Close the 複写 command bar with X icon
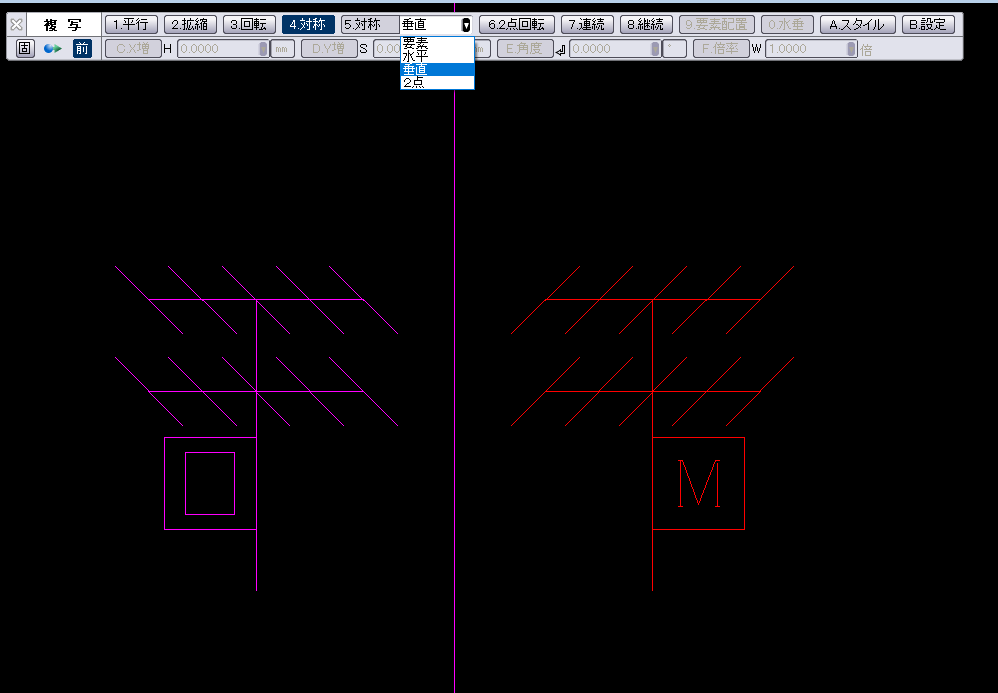 pyautogui.click(x=16, y=25)
